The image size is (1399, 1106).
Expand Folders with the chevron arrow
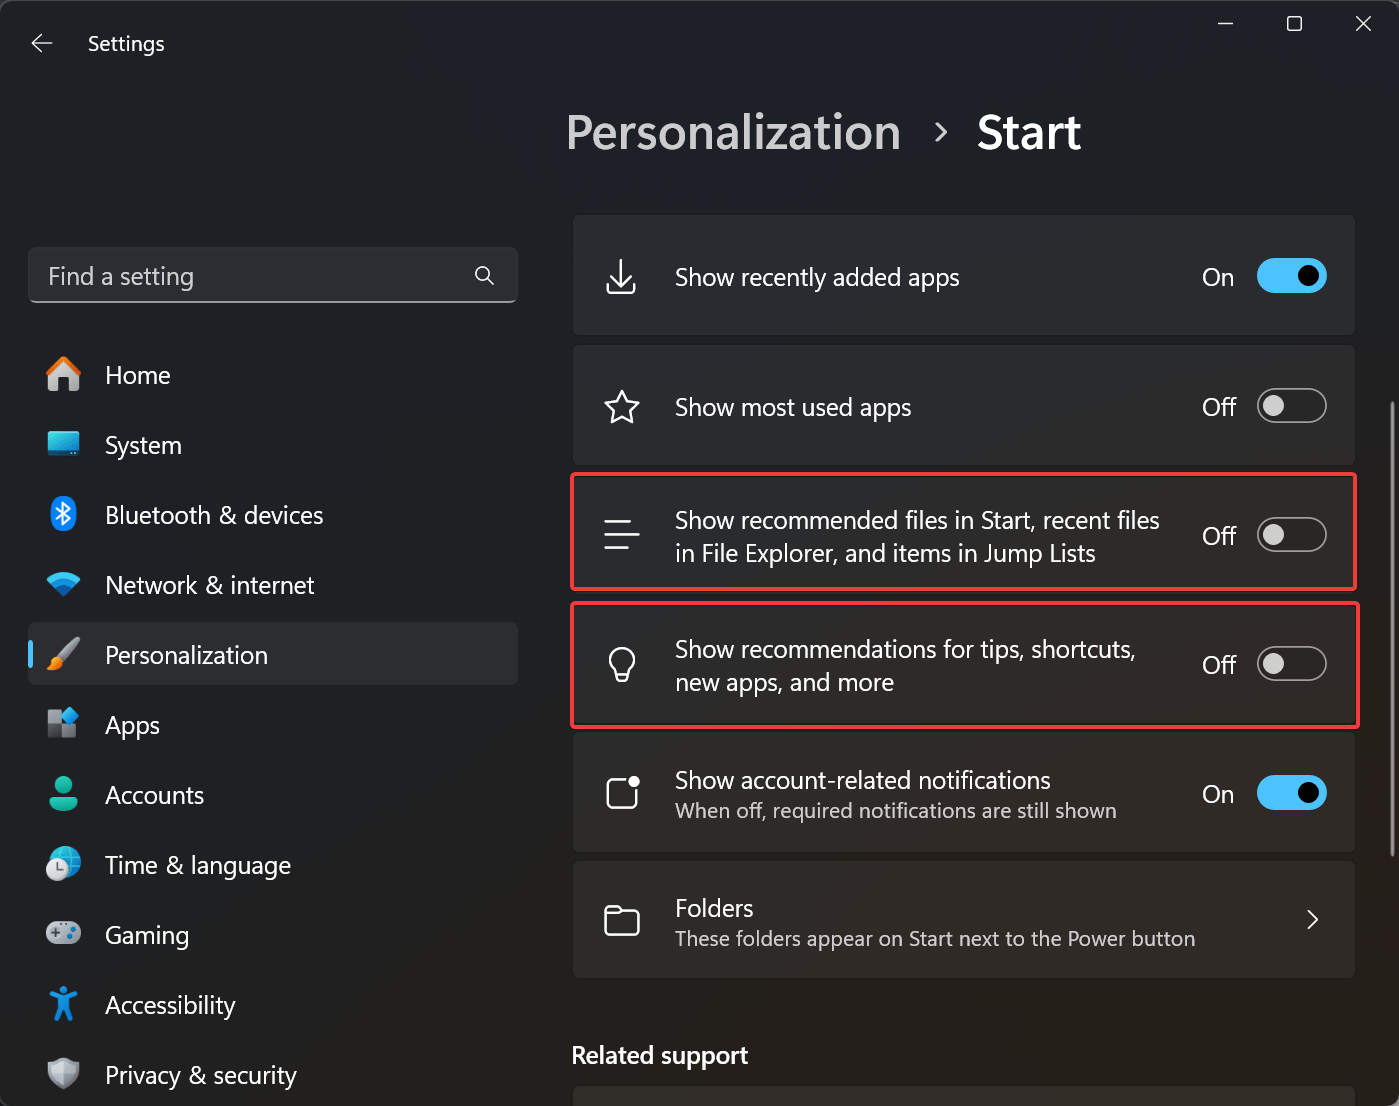click(1312, 920)
